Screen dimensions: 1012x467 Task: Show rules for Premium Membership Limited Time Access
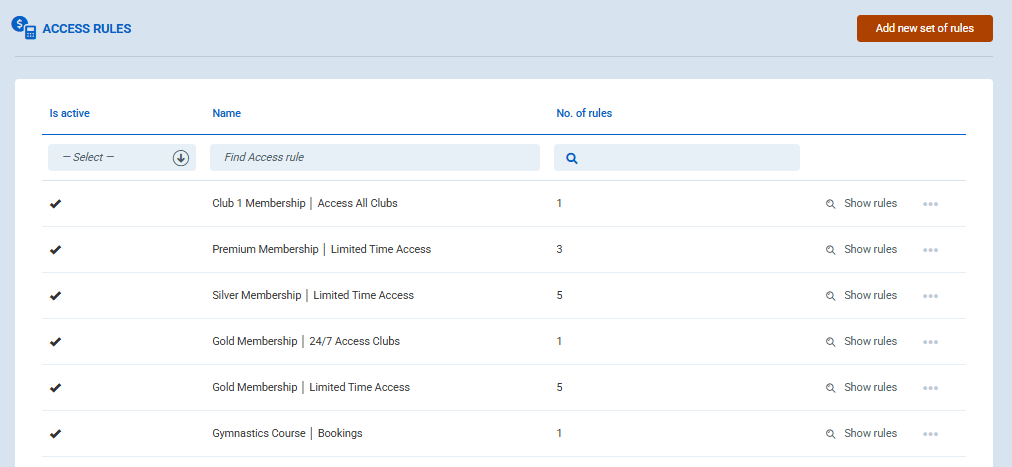point(869,250)
